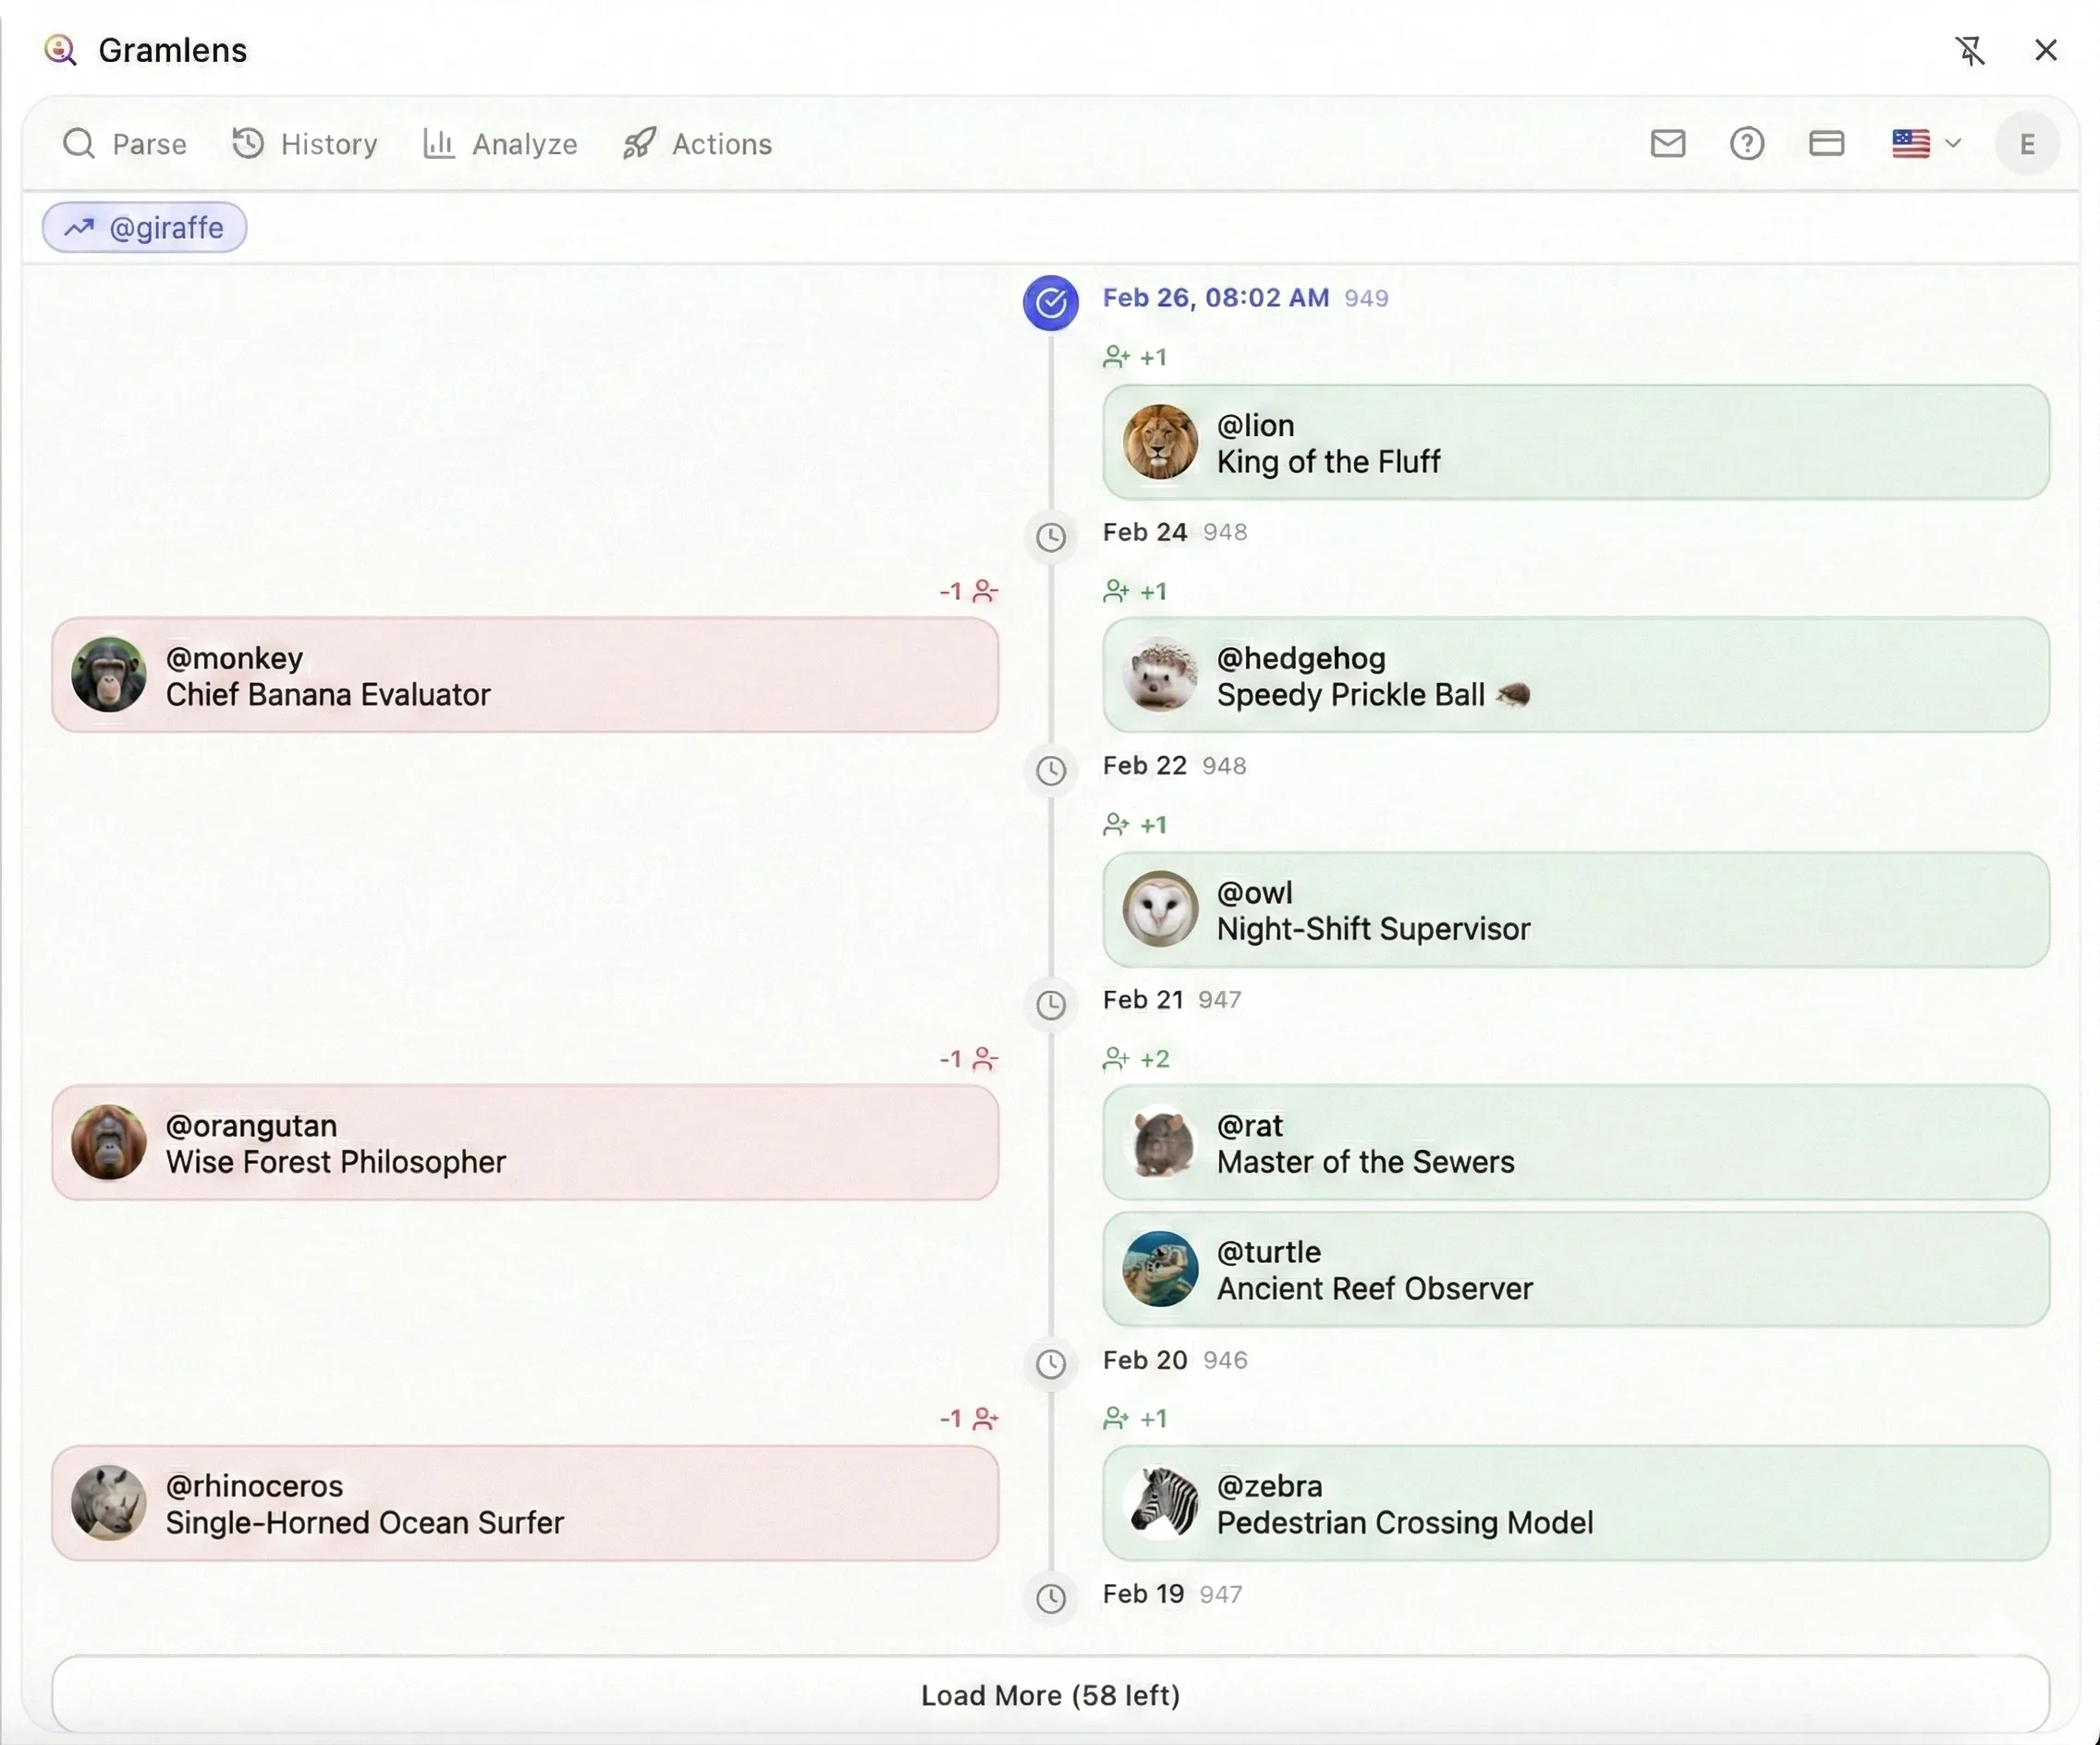The width and height of the screenshot is (2100, 1745).
Task: Open the help question mark icon
Action: click(1746, 143)
